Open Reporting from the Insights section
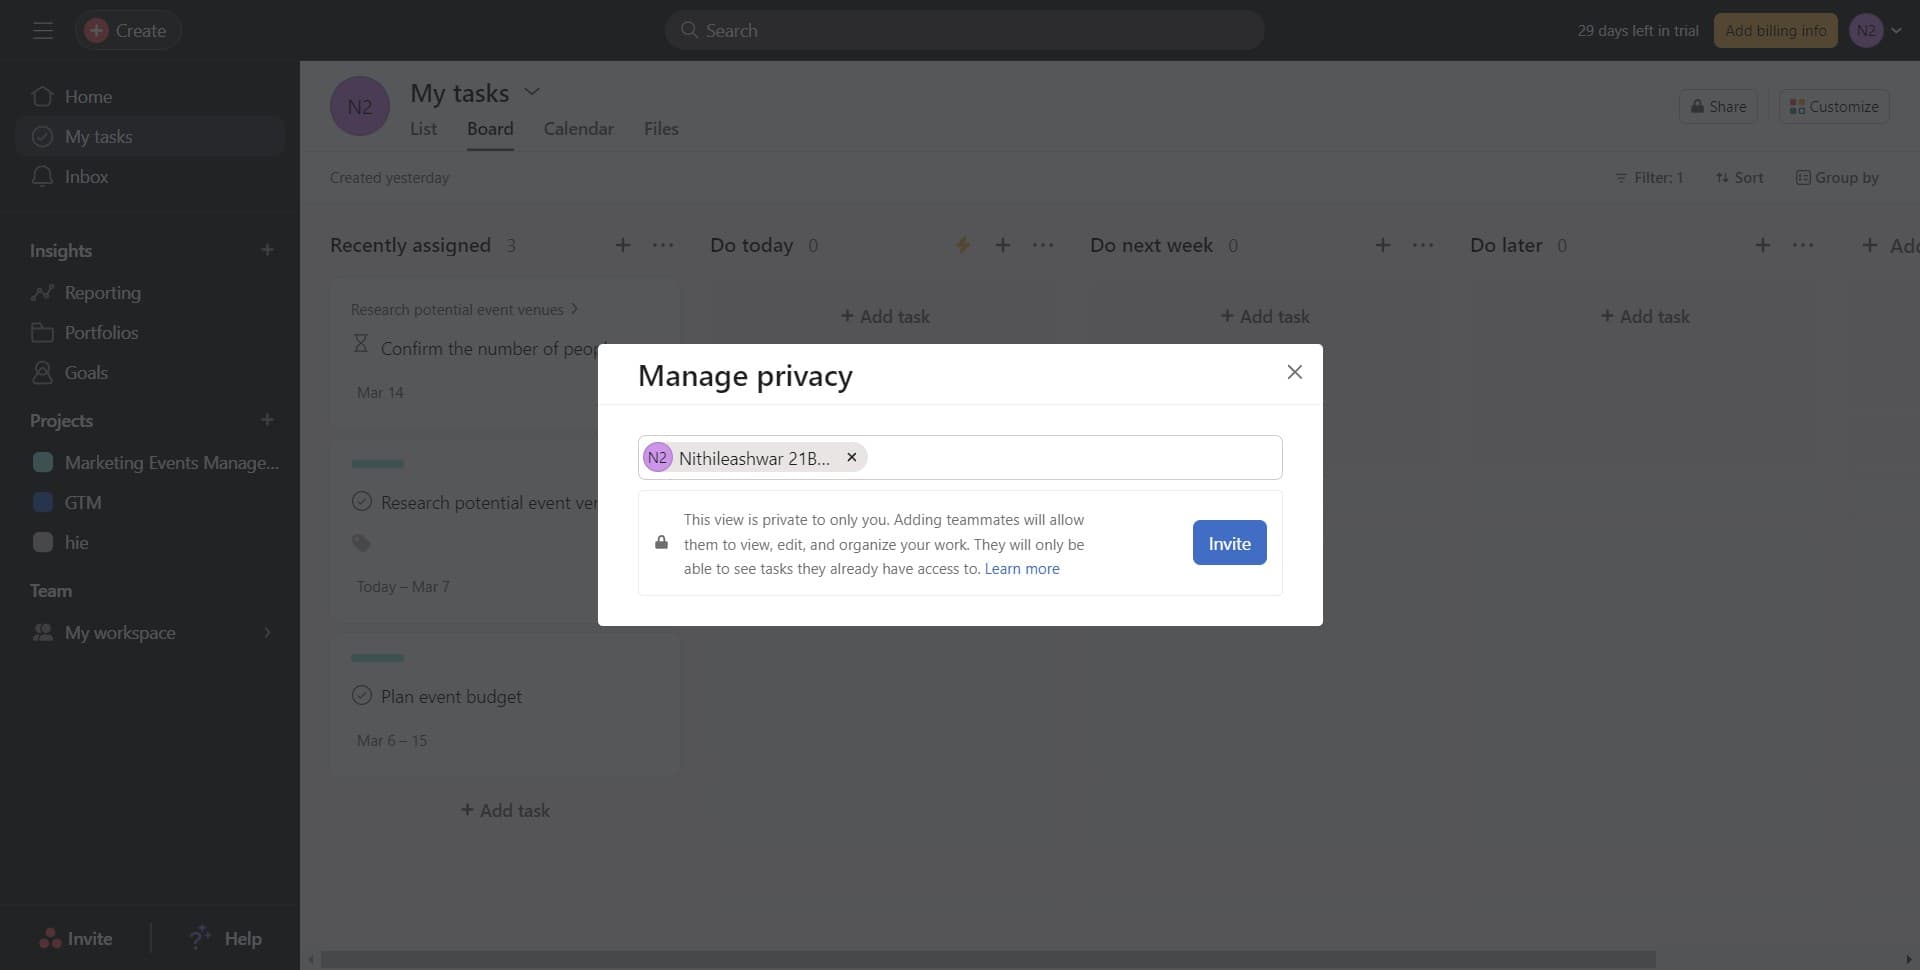The height and width of the screenshot is (970, 1920). tap(102, 293)
